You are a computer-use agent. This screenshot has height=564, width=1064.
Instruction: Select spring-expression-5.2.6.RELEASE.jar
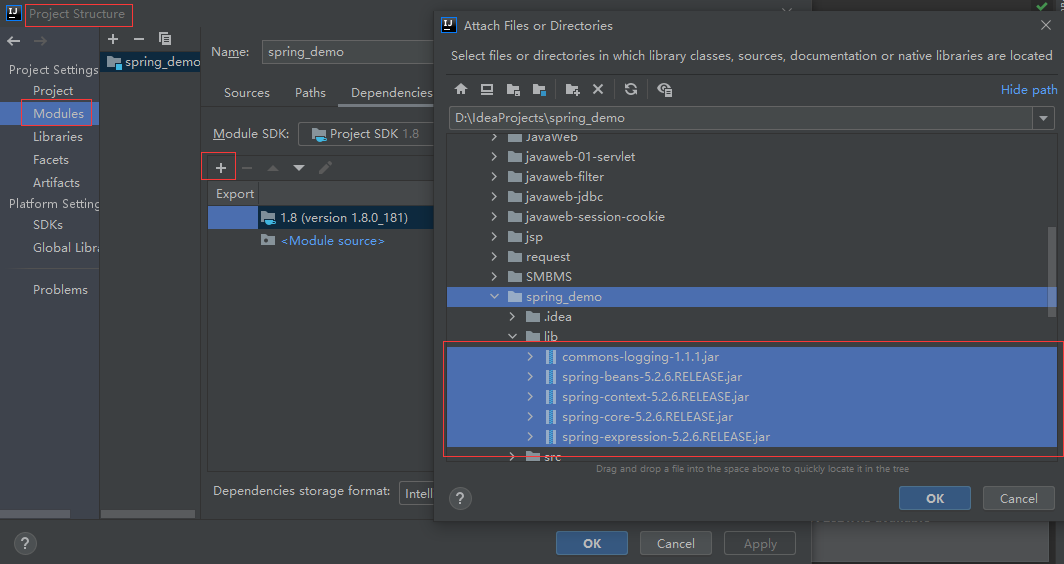(x=751, y=436)
